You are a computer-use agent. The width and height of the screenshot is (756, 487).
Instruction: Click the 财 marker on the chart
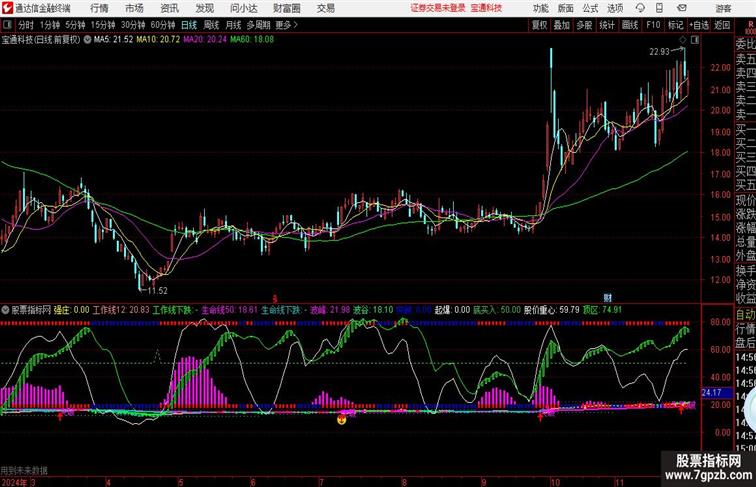coord(608,298)
